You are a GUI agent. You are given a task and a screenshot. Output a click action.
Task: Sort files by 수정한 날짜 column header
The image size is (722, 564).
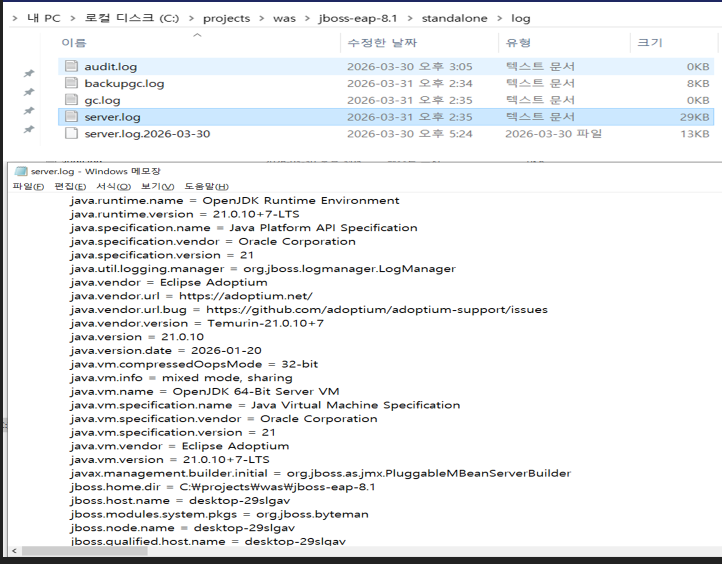382,43
